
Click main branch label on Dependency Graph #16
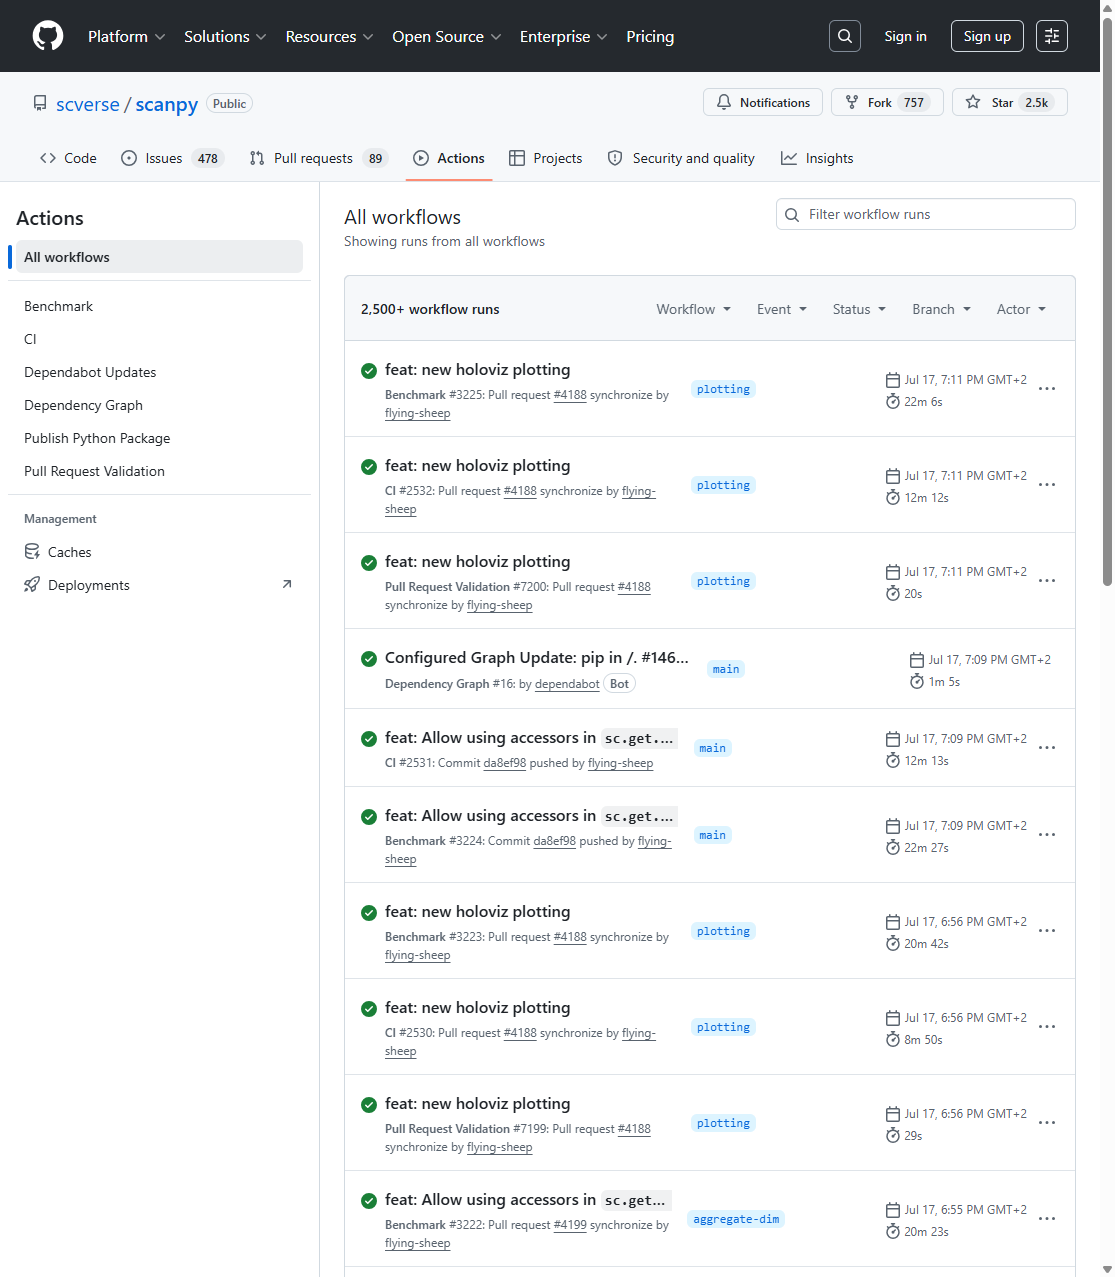tap(726, 669)
